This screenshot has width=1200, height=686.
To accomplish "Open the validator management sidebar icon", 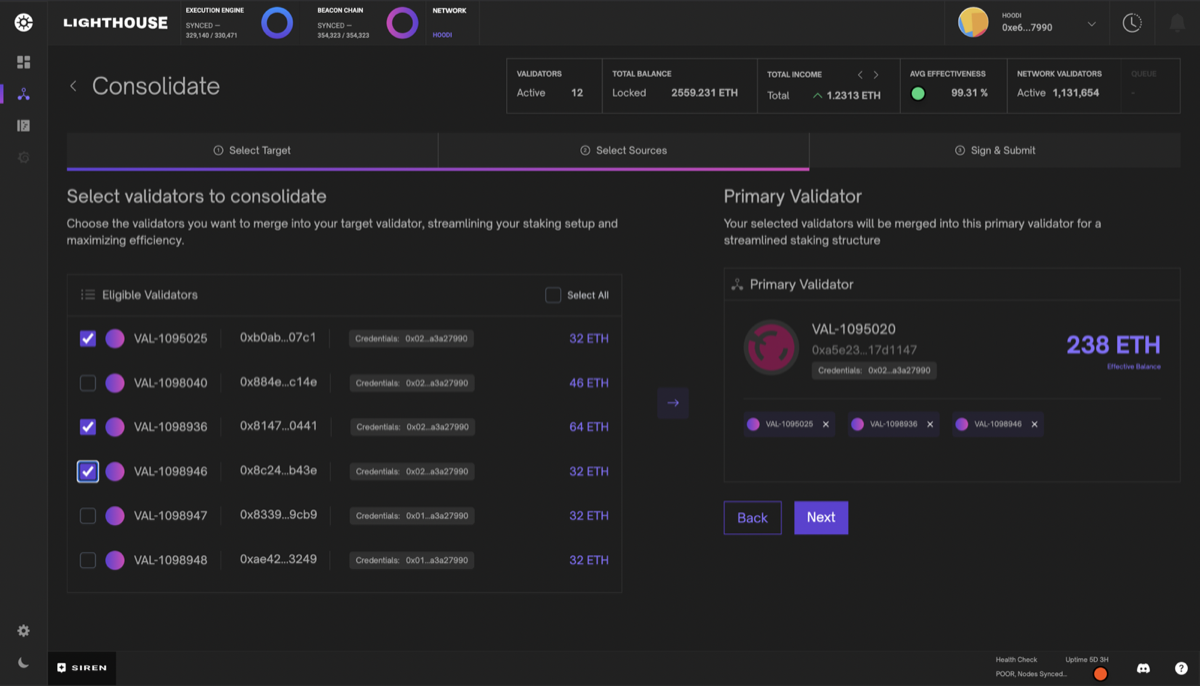I will (x=24, y=94).
